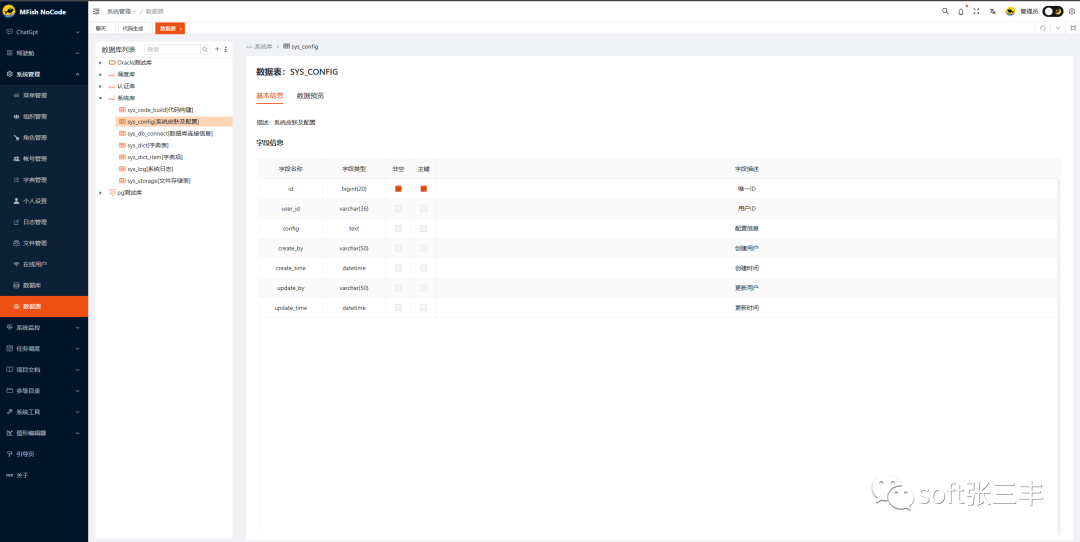Toggle dark mode switch in header
Screen dimensions: 1080x542
(1052, 11)
